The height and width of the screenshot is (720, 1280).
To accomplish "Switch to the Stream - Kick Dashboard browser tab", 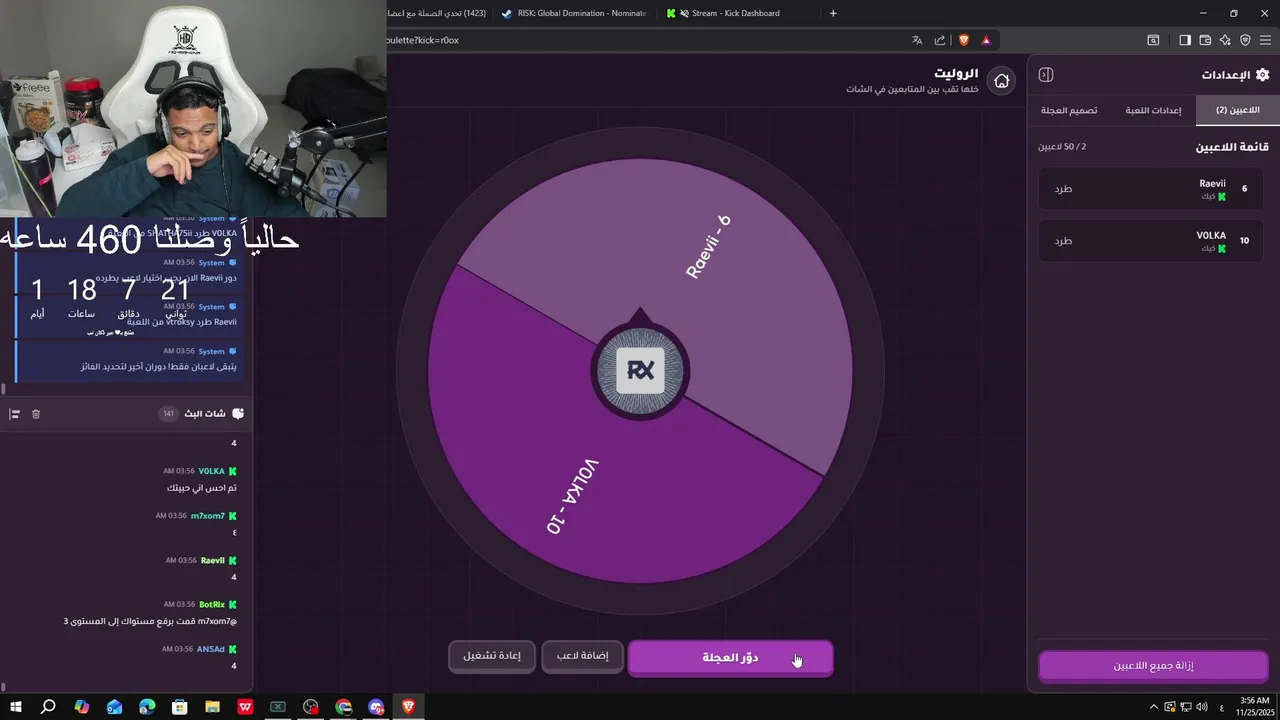I will pyautogui.click(x=738, y=13).
